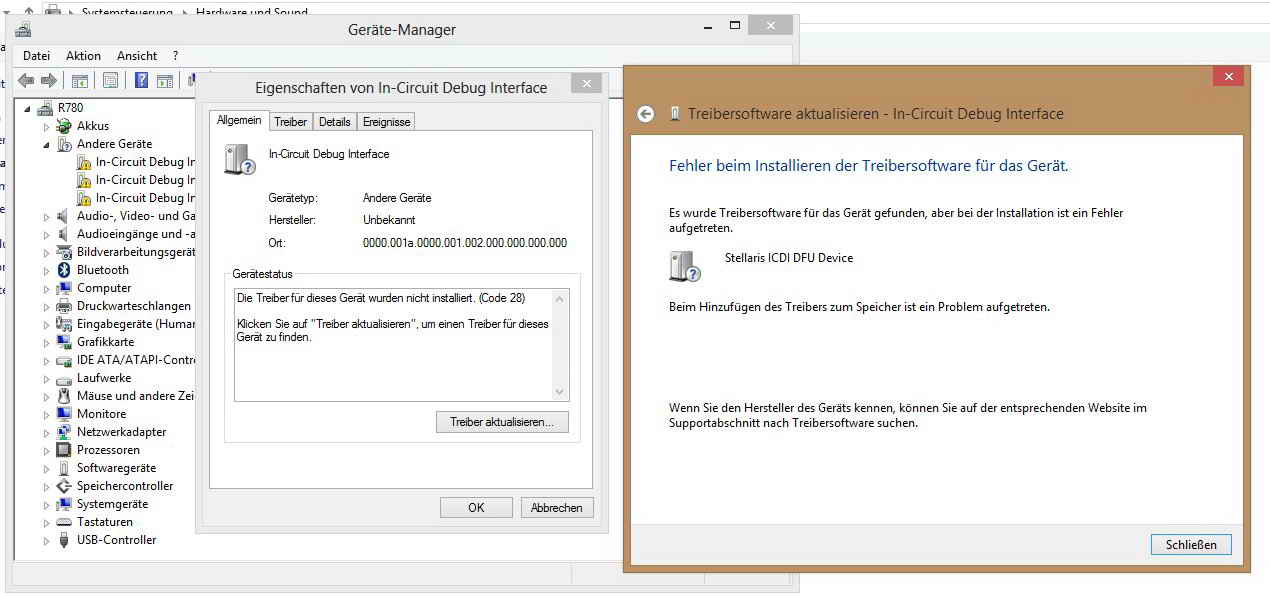Screen dimensions: 1270x596
Task: Click the Netzwerkadapter icon in the tree
Action: [64, 432]
